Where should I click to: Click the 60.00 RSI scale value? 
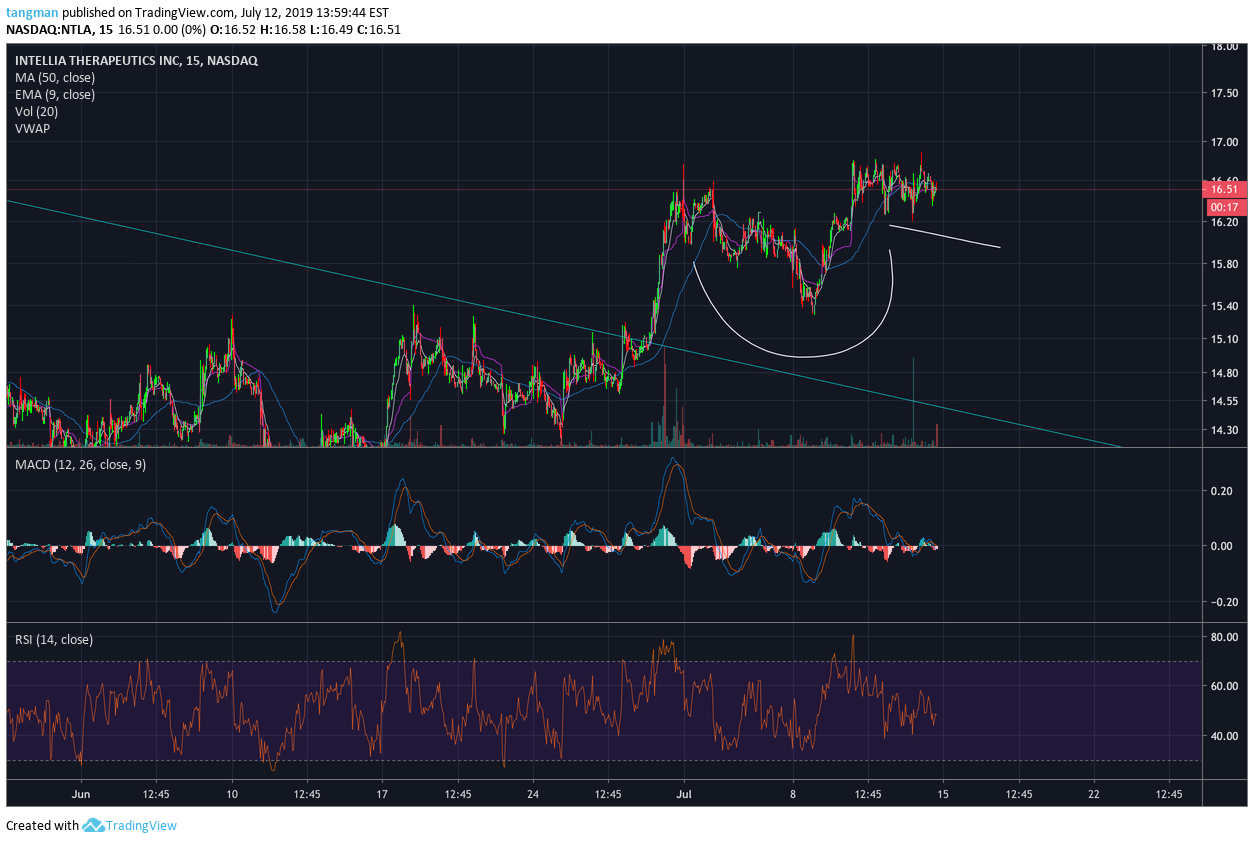(1225, 686)
